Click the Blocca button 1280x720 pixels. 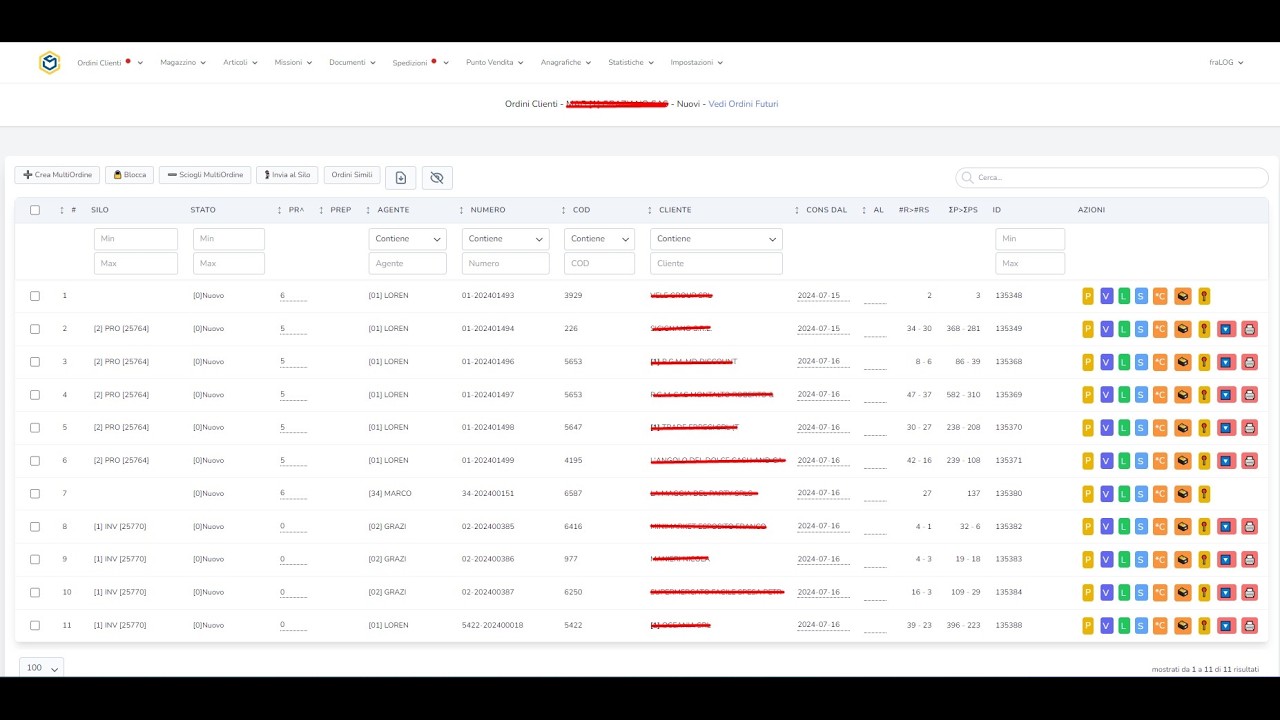pos(129,175)
